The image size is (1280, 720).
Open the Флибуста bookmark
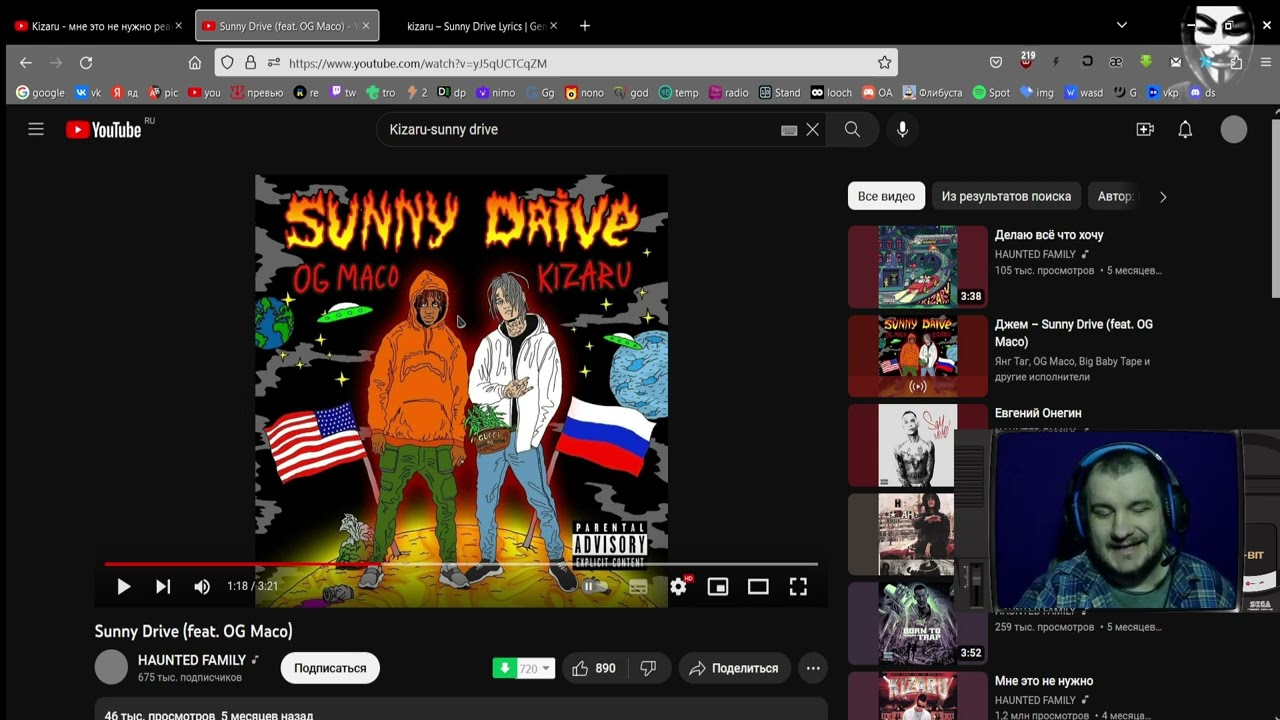coord(933,92)
